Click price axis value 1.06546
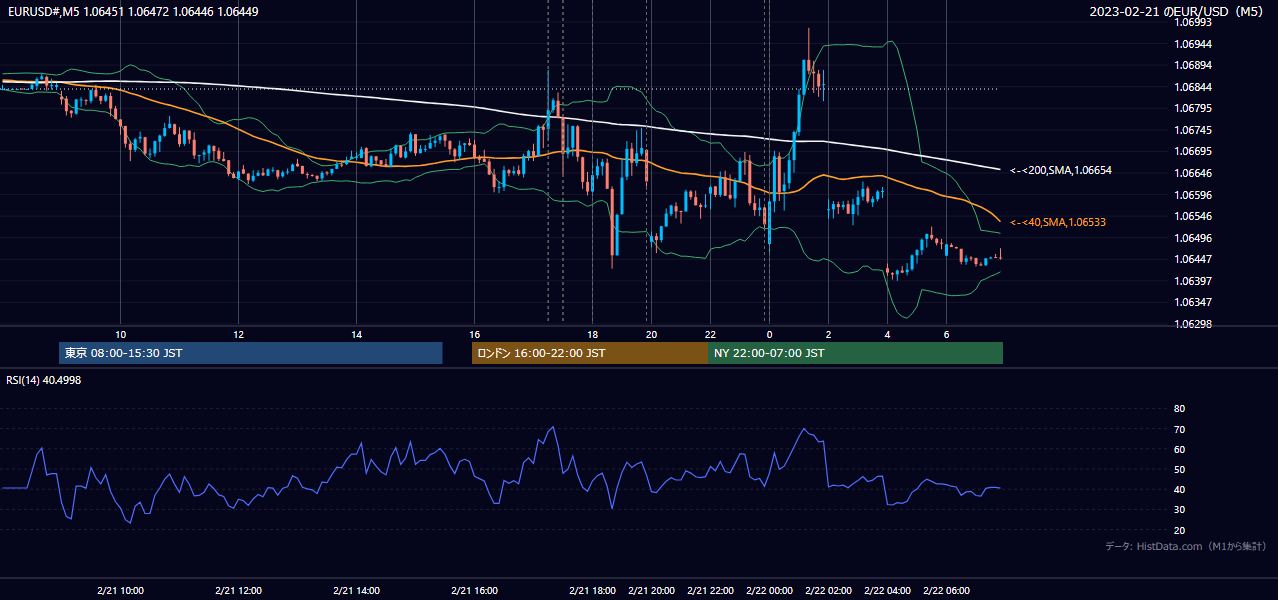 [x=1193, y=217]
